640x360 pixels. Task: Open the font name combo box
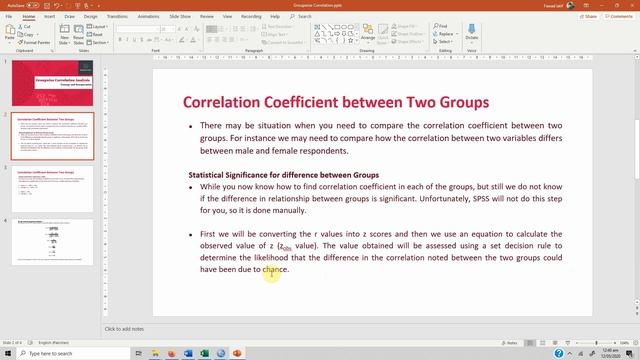pos(138,29)
